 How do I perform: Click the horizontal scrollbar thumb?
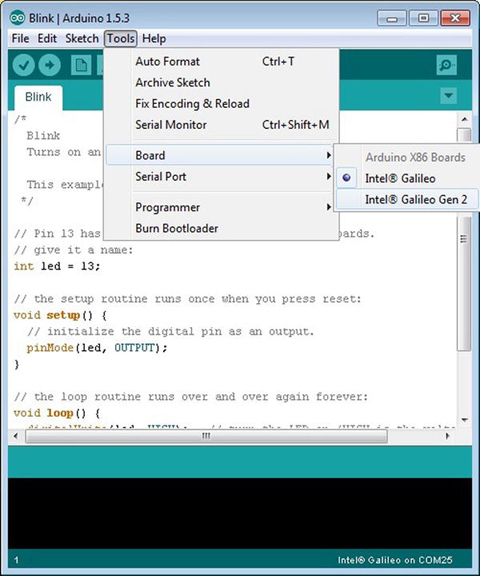[x=206, y=436]
